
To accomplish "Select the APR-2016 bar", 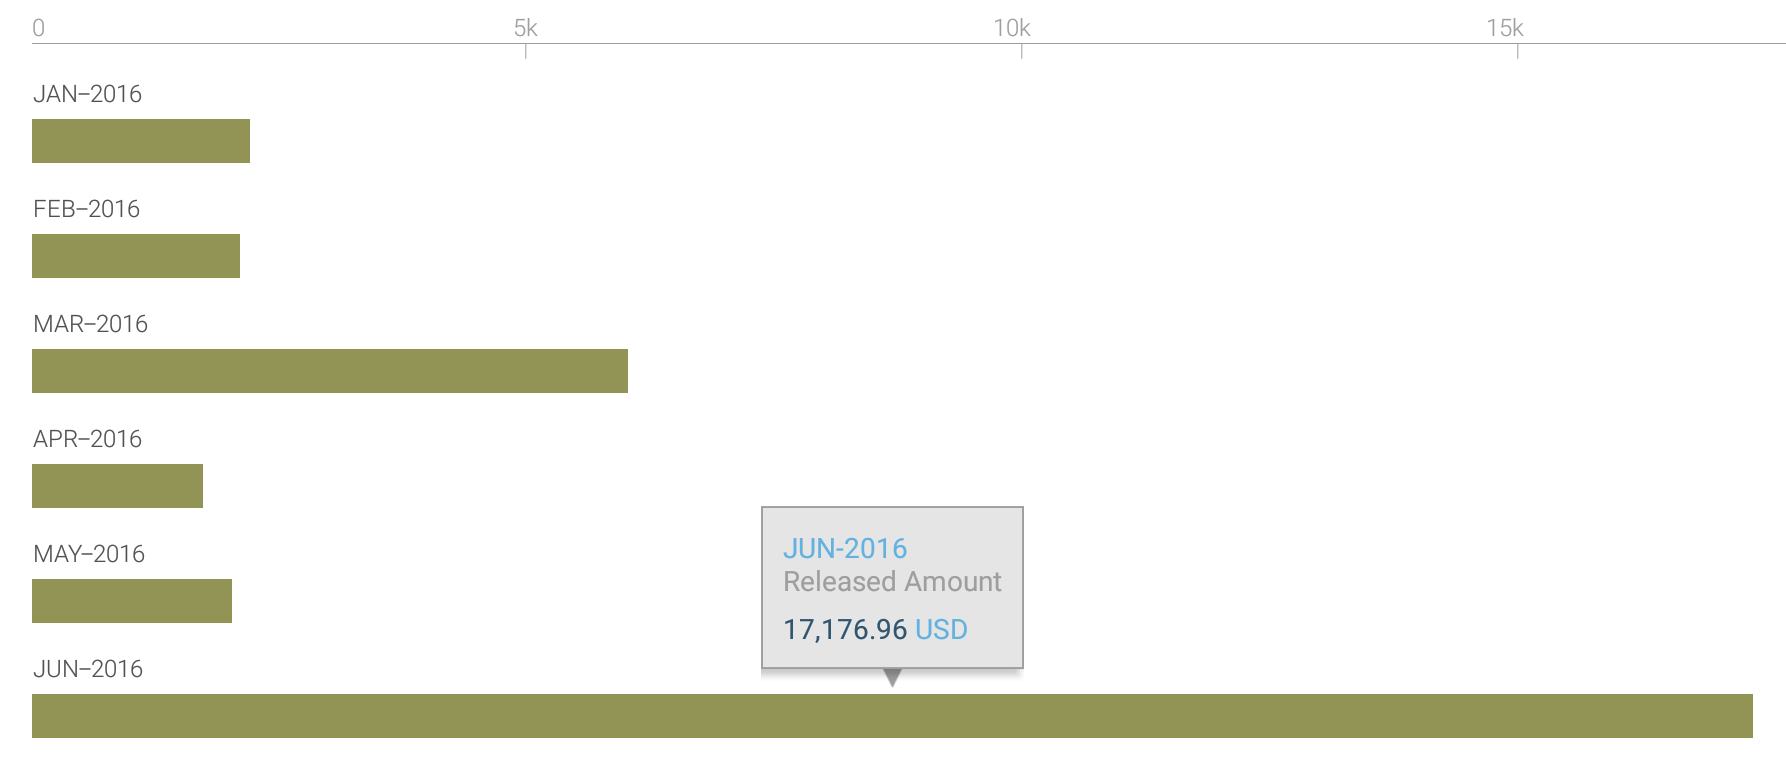I will [117, 486].
